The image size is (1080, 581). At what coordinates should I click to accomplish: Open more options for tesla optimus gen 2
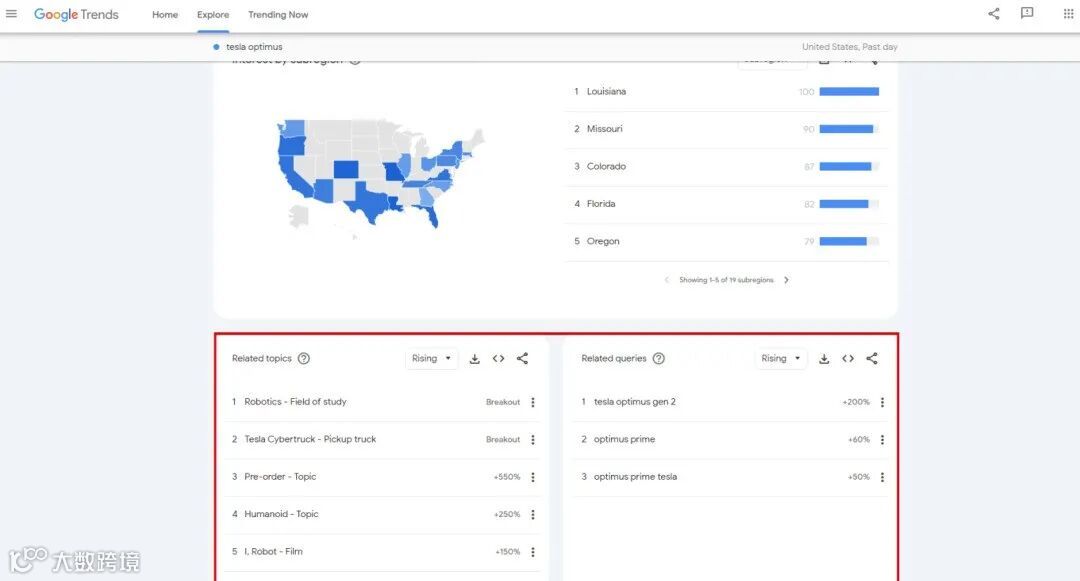click(882, 402)
